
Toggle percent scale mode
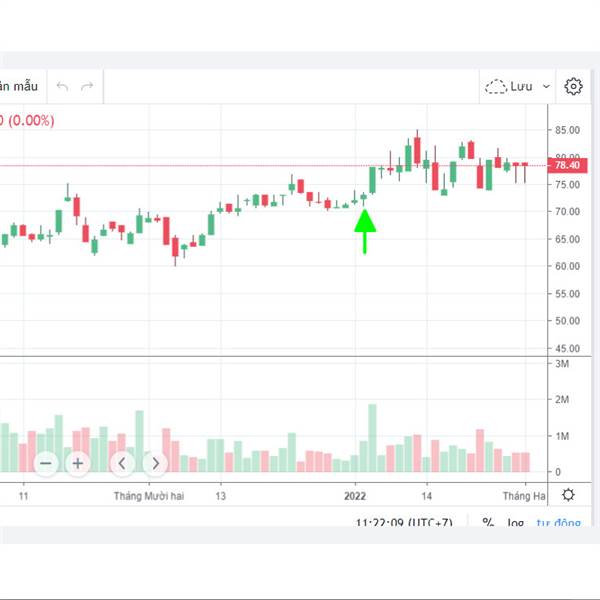pos(488,522)
